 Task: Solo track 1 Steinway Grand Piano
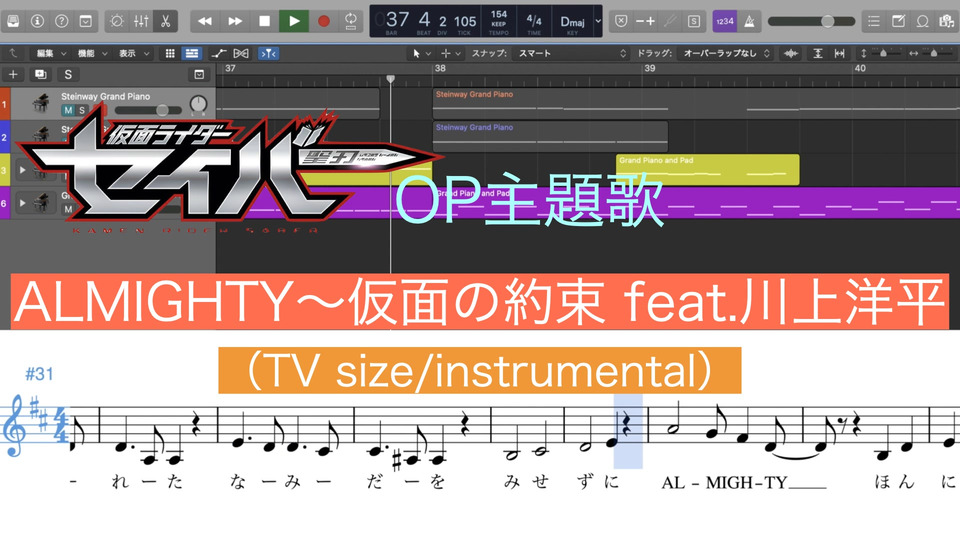[x=81, y=110]
